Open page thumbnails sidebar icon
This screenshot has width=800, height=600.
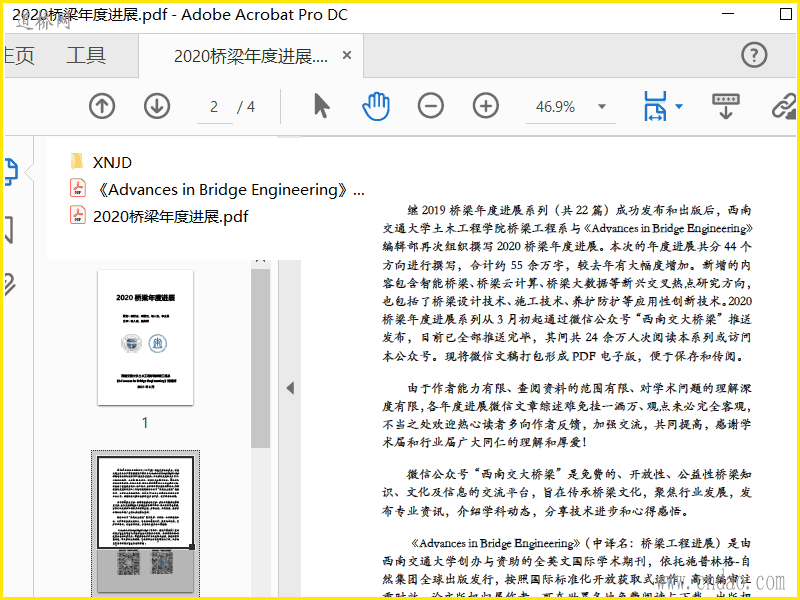(x=11, y=171)
